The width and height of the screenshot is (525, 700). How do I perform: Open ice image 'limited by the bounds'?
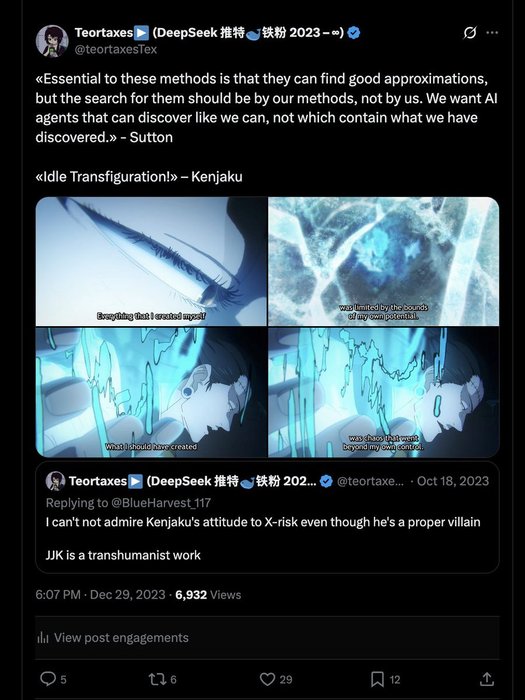point(383,261)
